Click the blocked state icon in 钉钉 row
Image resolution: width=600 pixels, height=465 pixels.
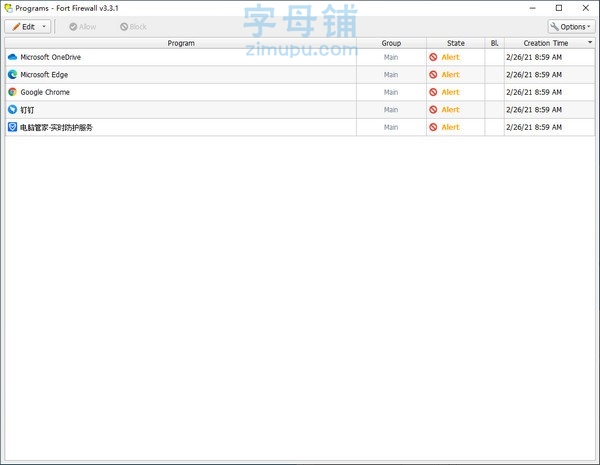[x=433, y=110]
